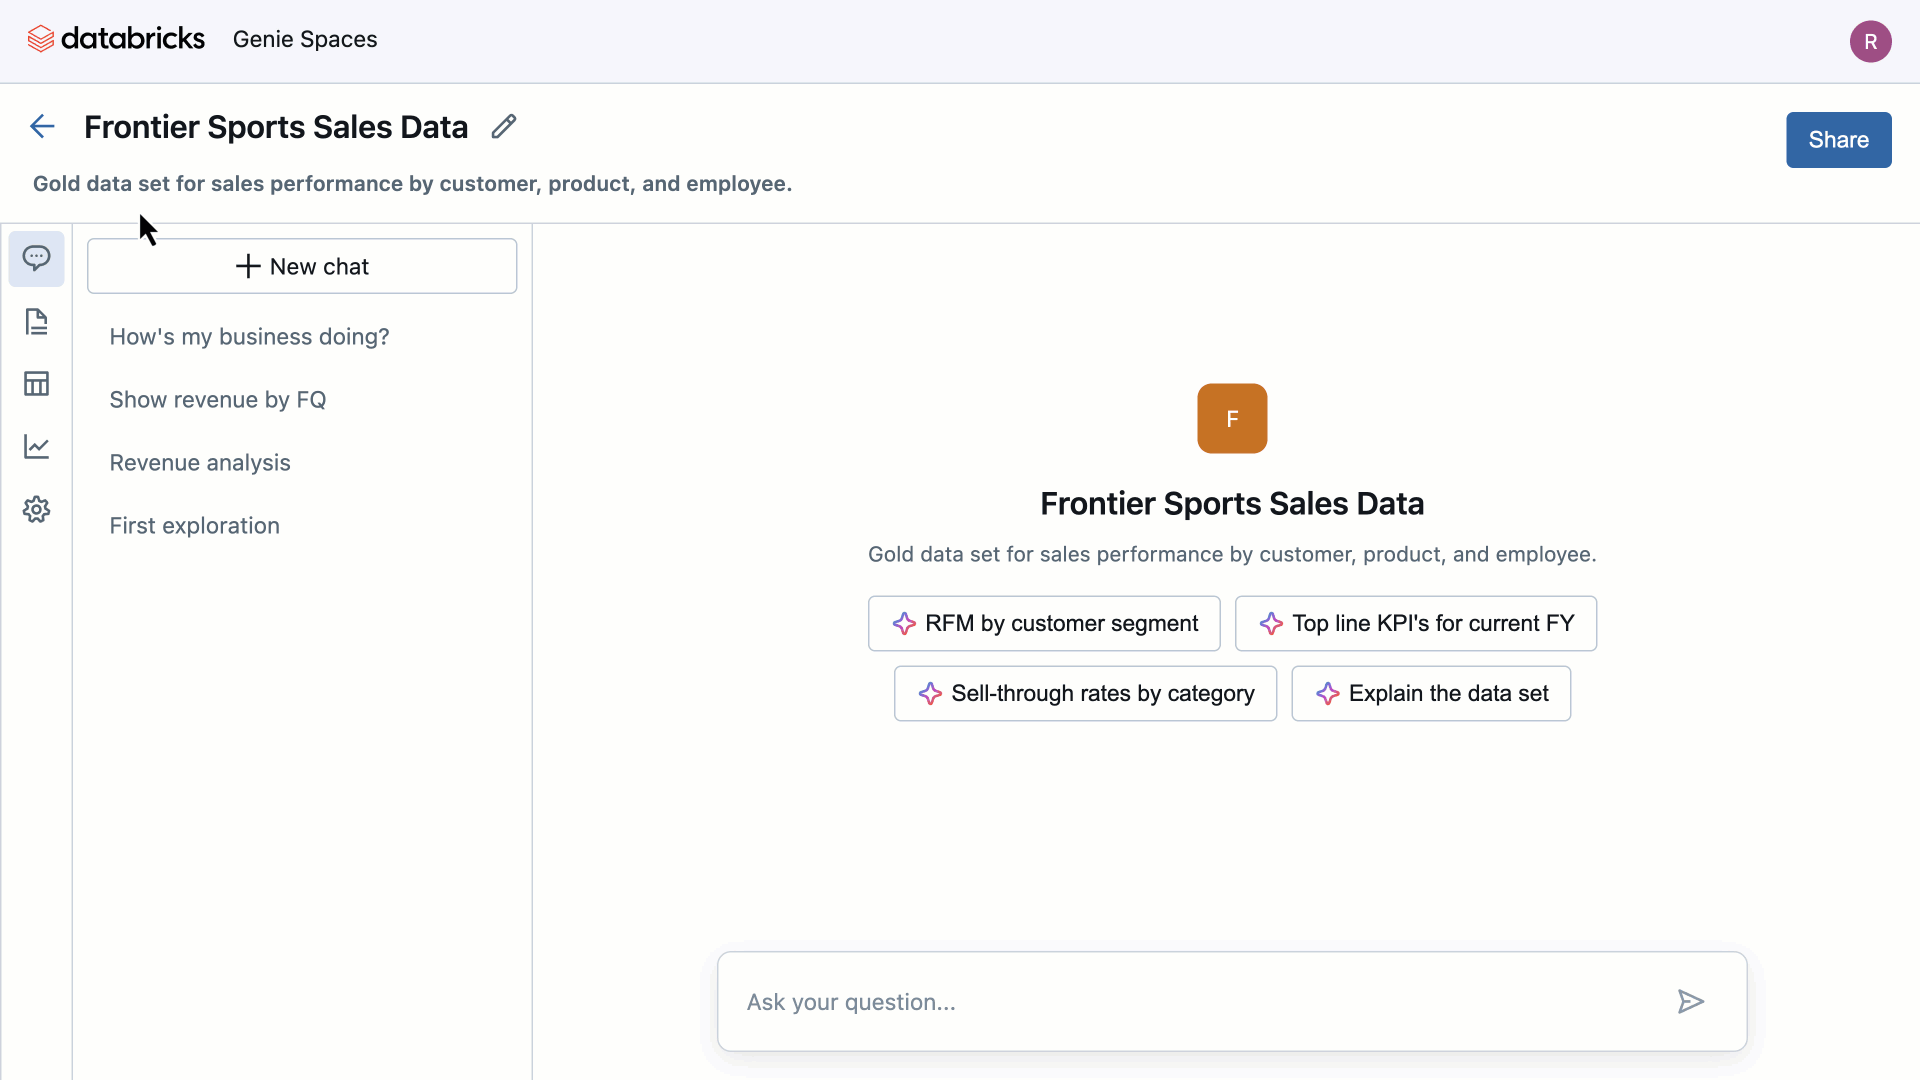Image resolution: width=1920 pixels, height=1080 pixels.
Task: Select 'RFM by customer segment' suggestion
Action: (x=1046, y=622)
